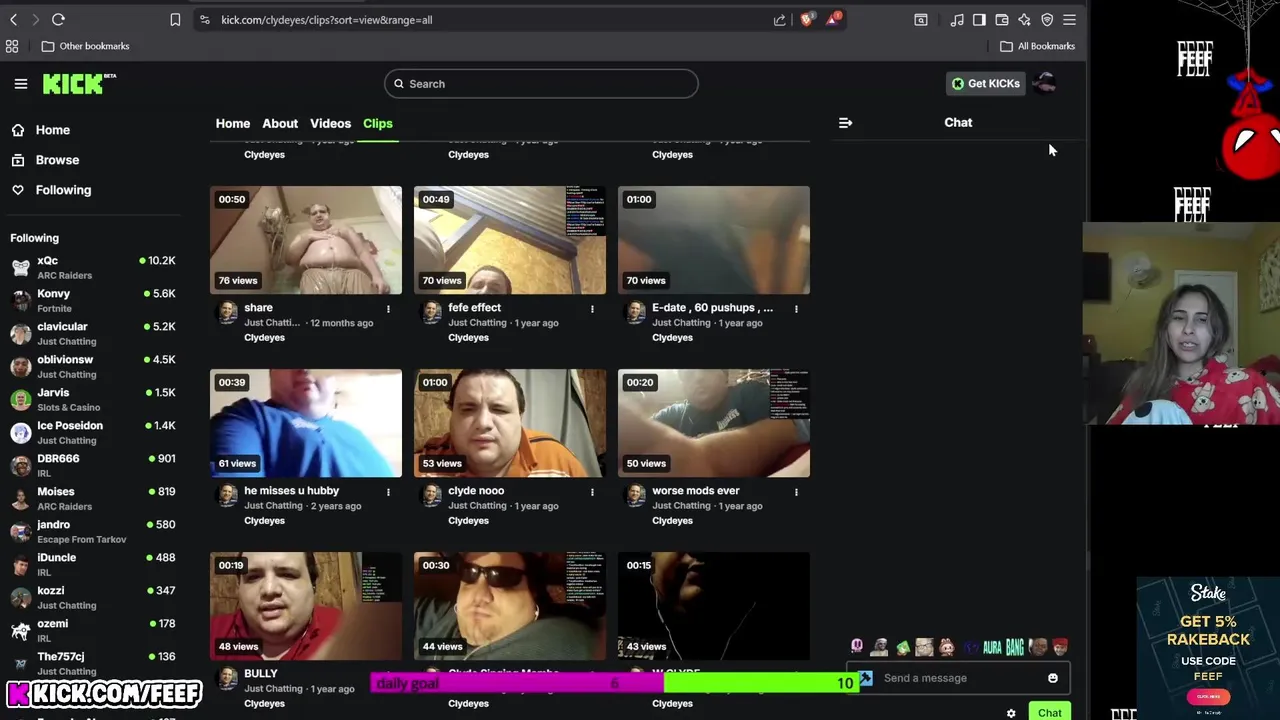Screen dimensions: 1280x720
Task: Play the 'worse mods ever' clip thumbnail
Action: coord(714,423)
